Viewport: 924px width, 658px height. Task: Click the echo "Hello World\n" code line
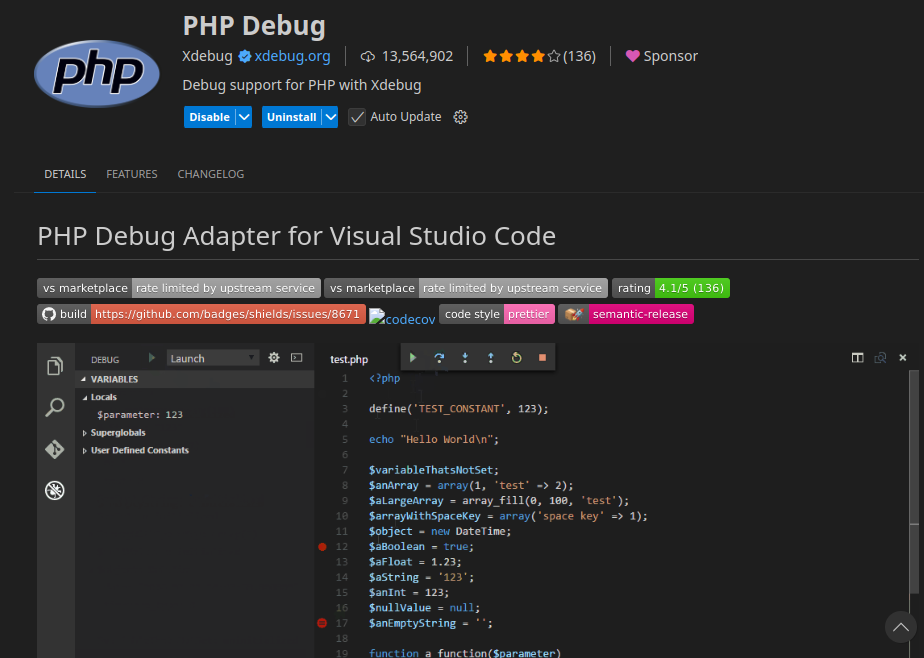434,439
